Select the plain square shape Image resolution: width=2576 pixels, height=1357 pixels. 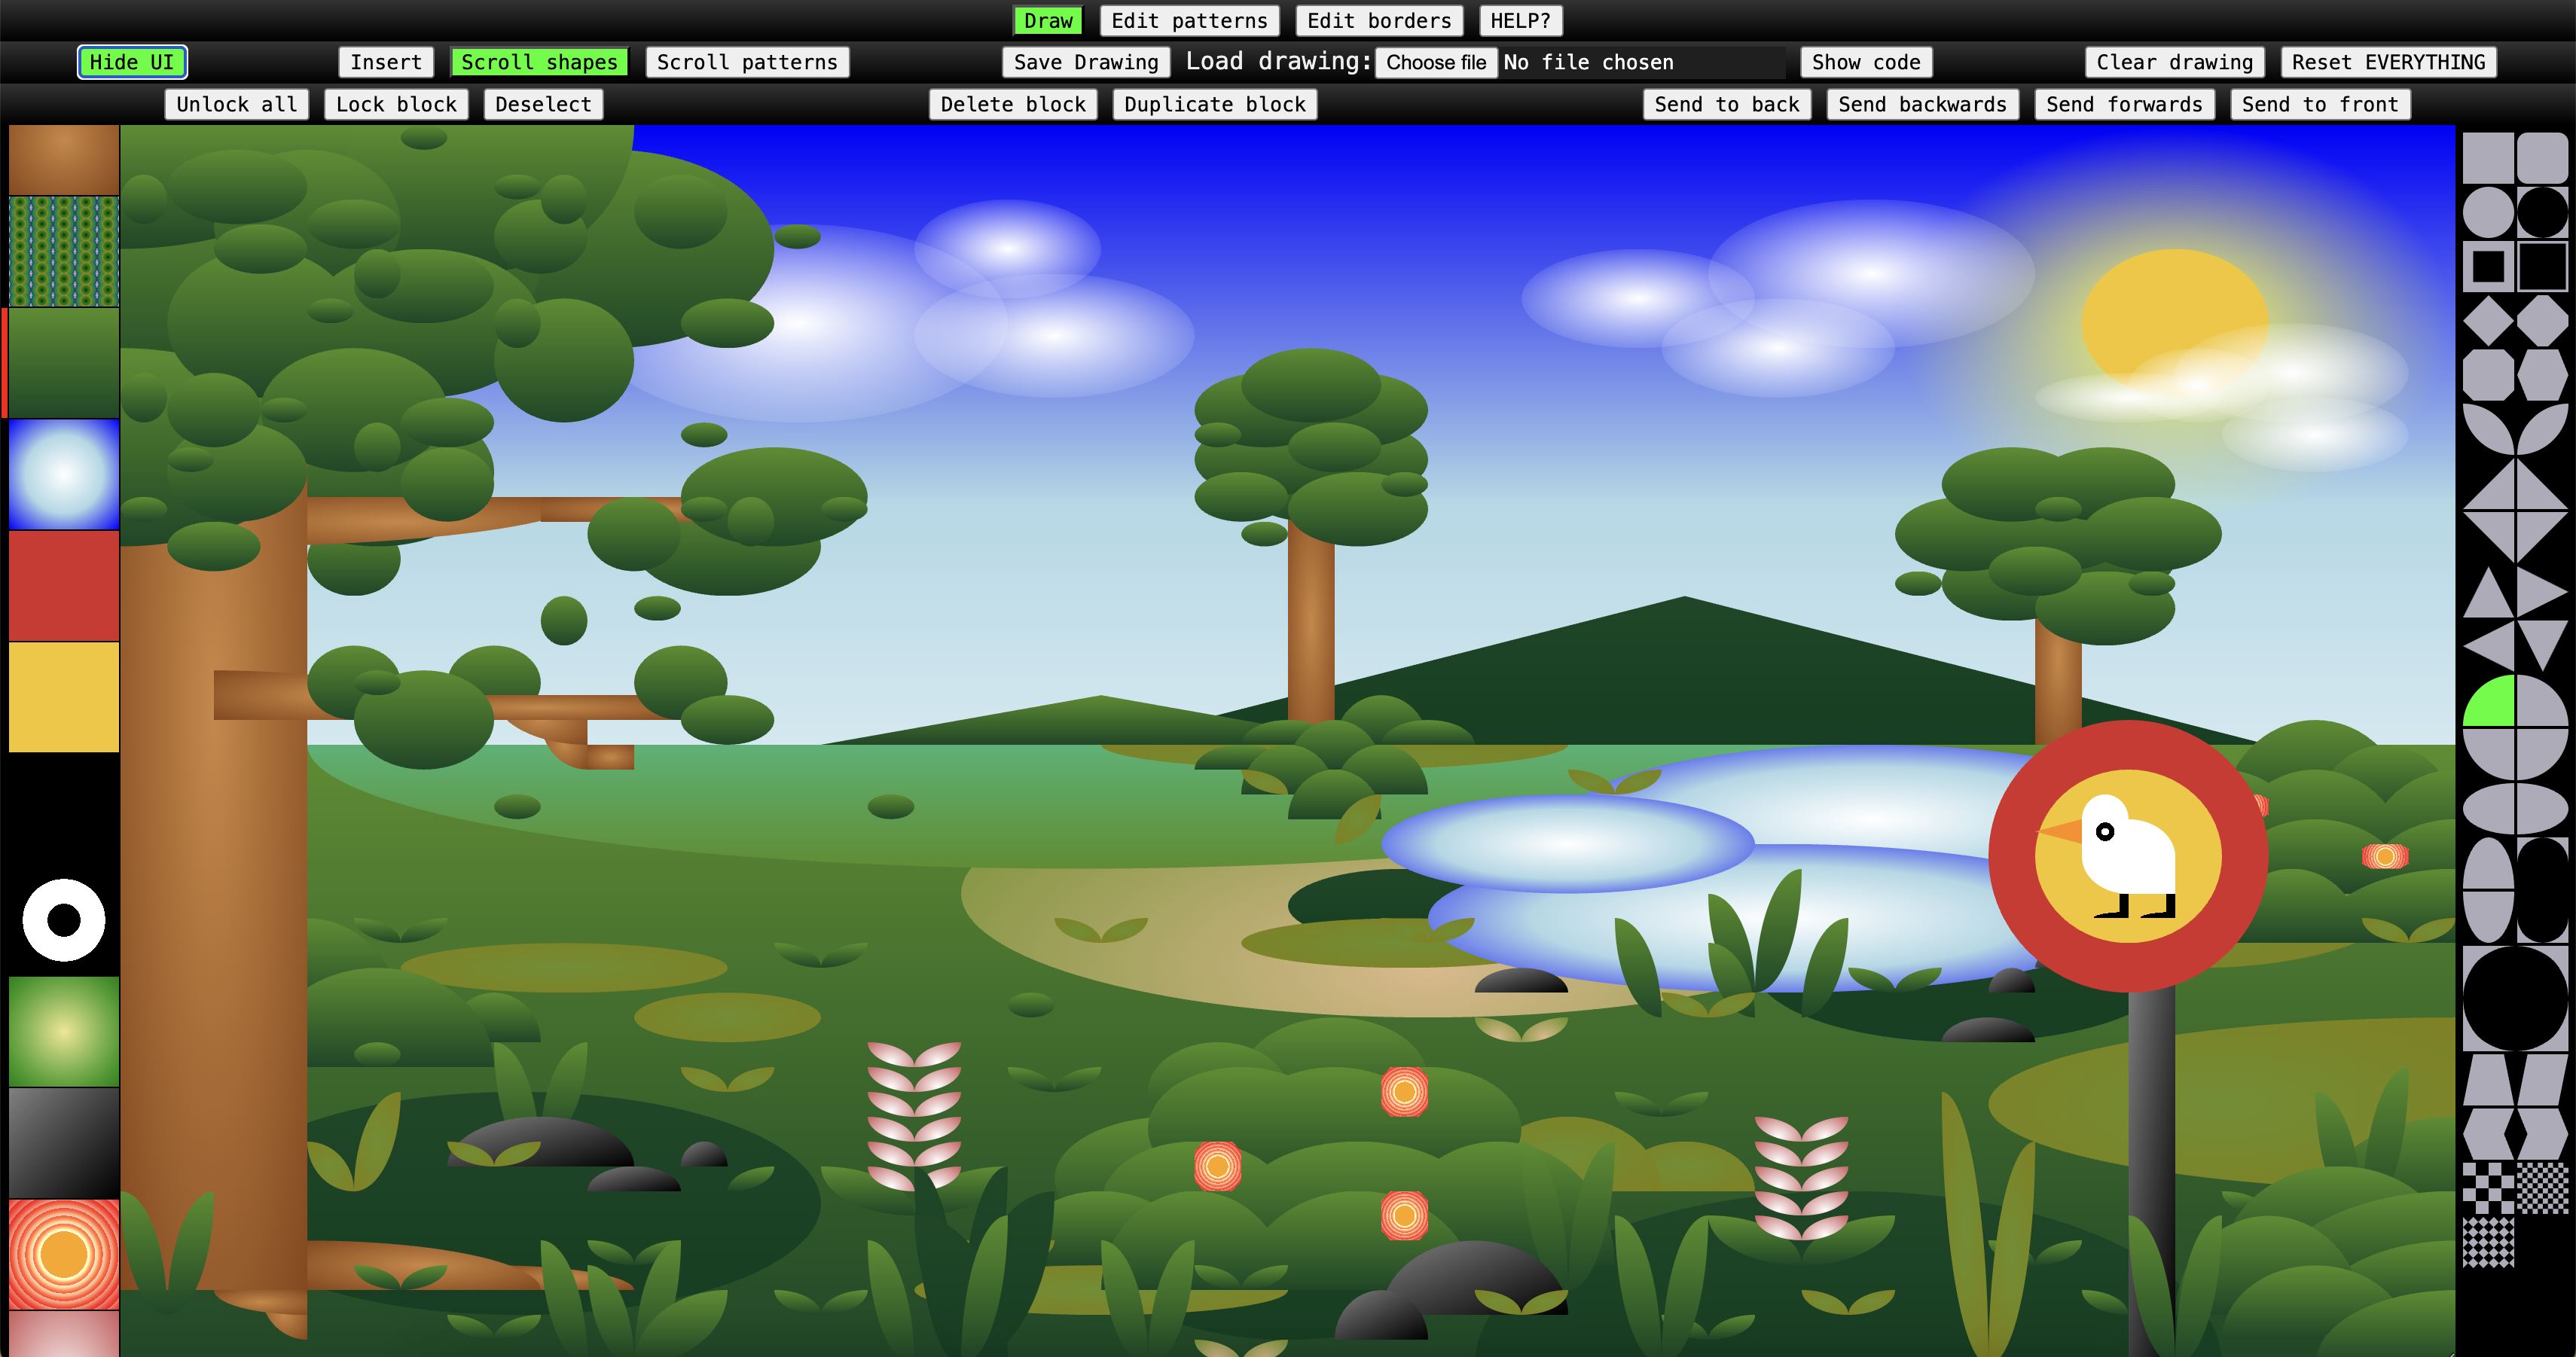click(2487, 158)
